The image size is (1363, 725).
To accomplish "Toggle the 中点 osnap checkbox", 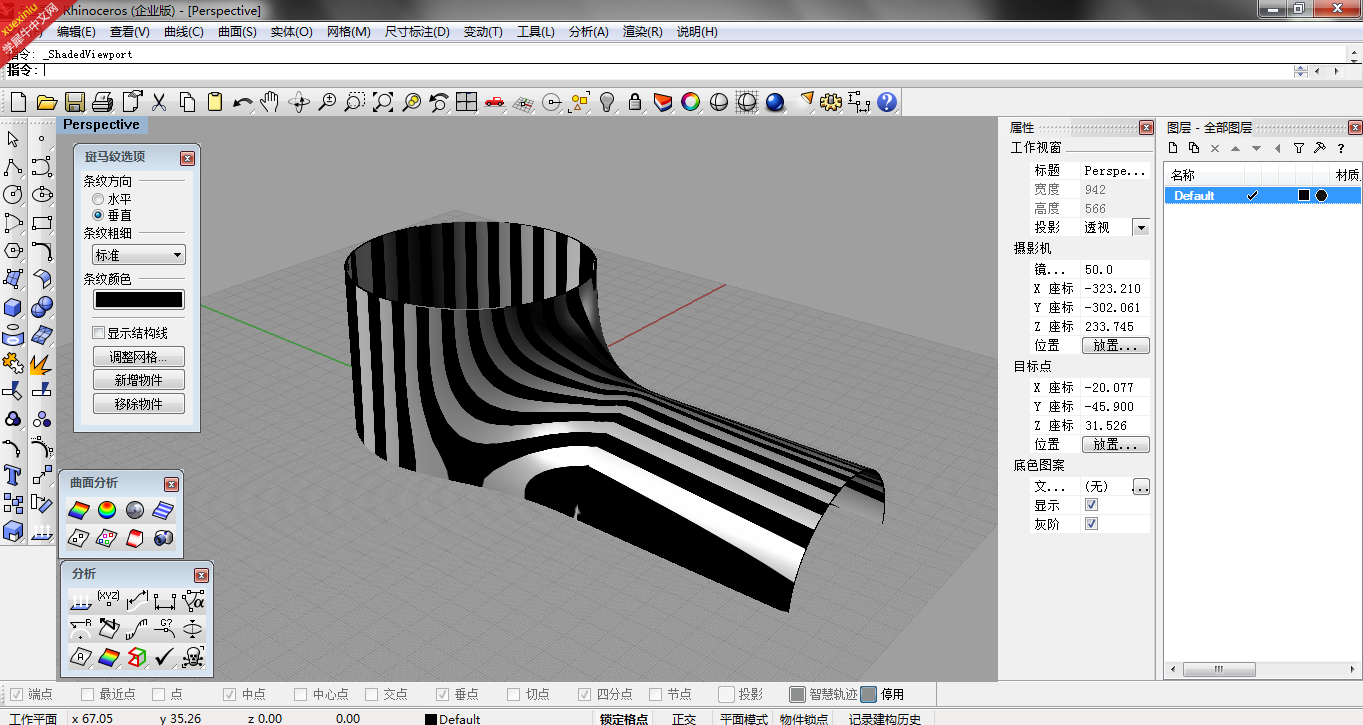I will tap(229, 694).
